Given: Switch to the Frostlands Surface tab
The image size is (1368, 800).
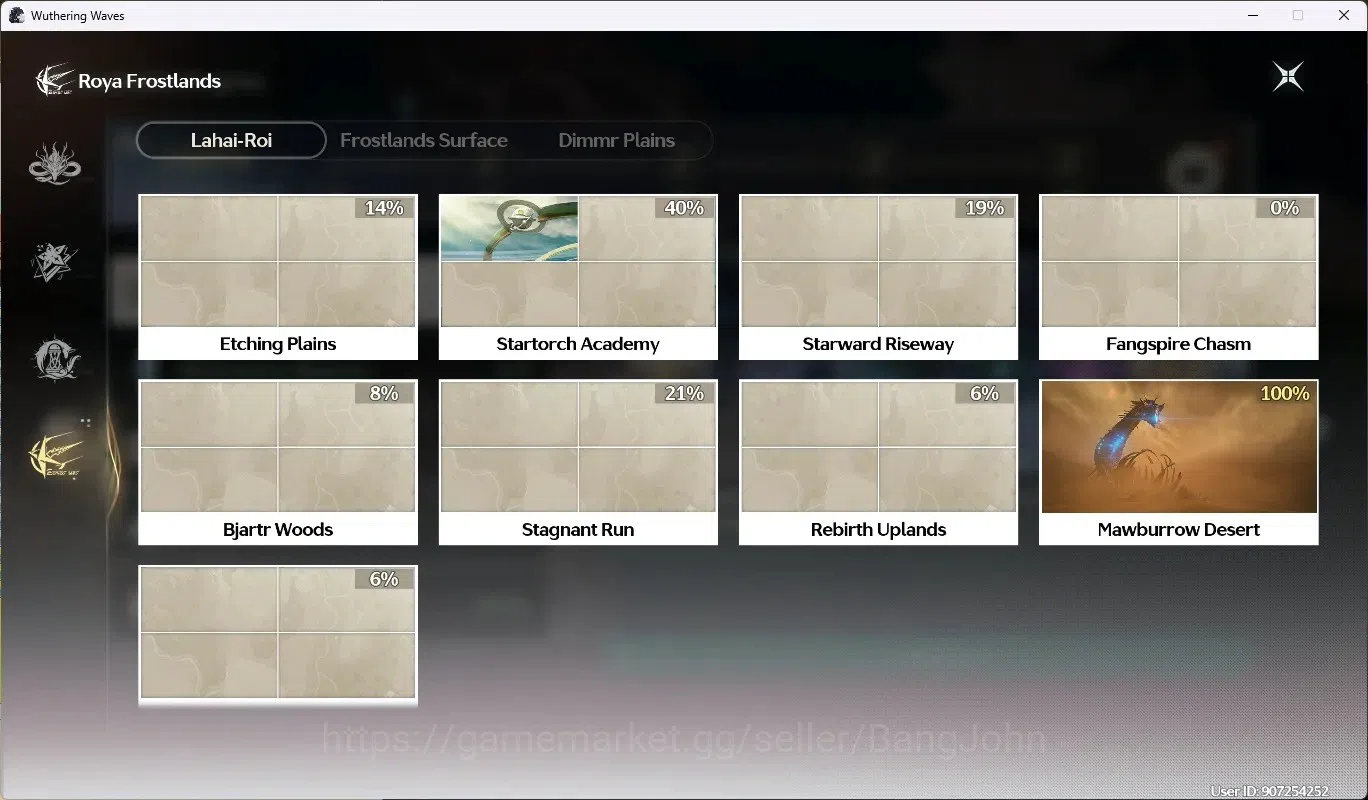Looking at the screenshot, I should point(424,141).
